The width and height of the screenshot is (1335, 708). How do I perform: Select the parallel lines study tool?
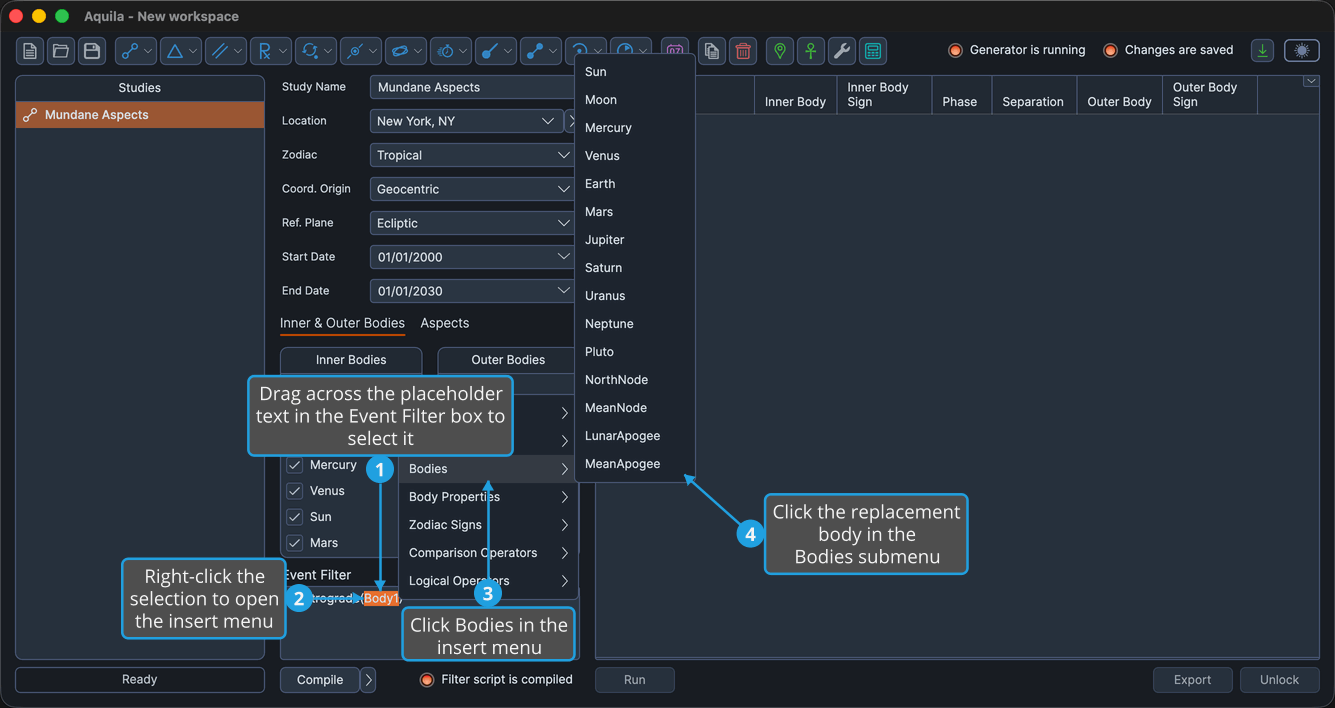click(x=219, y=51)
